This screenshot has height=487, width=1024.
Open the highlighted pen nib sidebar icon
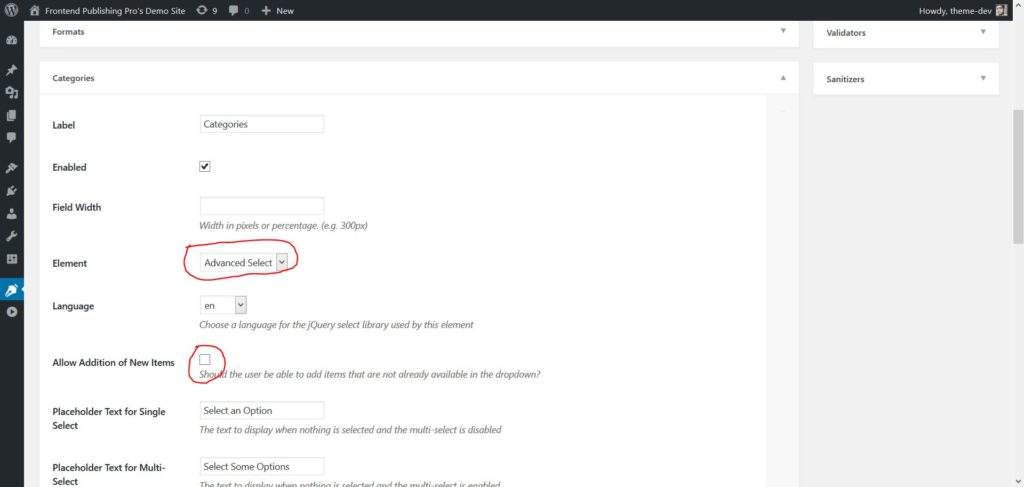point(11,289)
